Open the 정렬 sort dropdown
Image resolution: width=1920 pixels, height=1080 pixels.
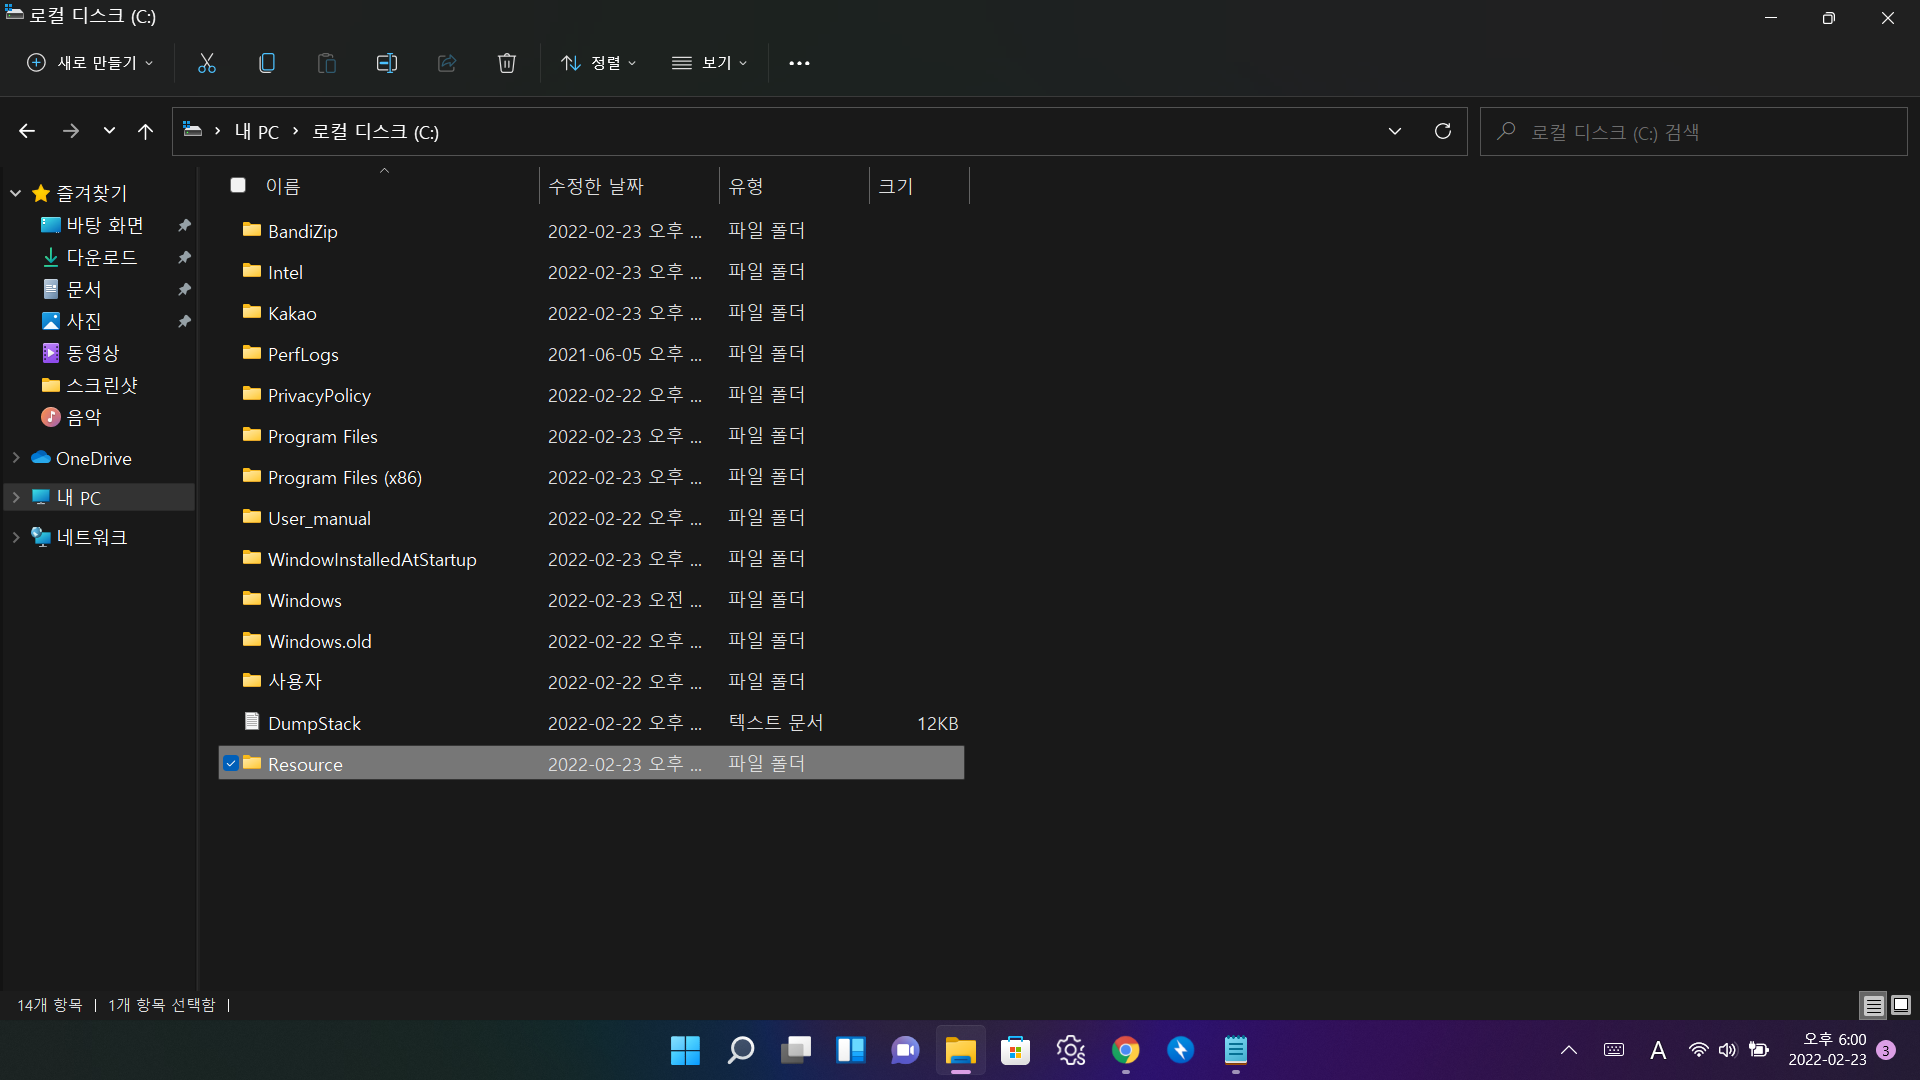tap(598, 63)
